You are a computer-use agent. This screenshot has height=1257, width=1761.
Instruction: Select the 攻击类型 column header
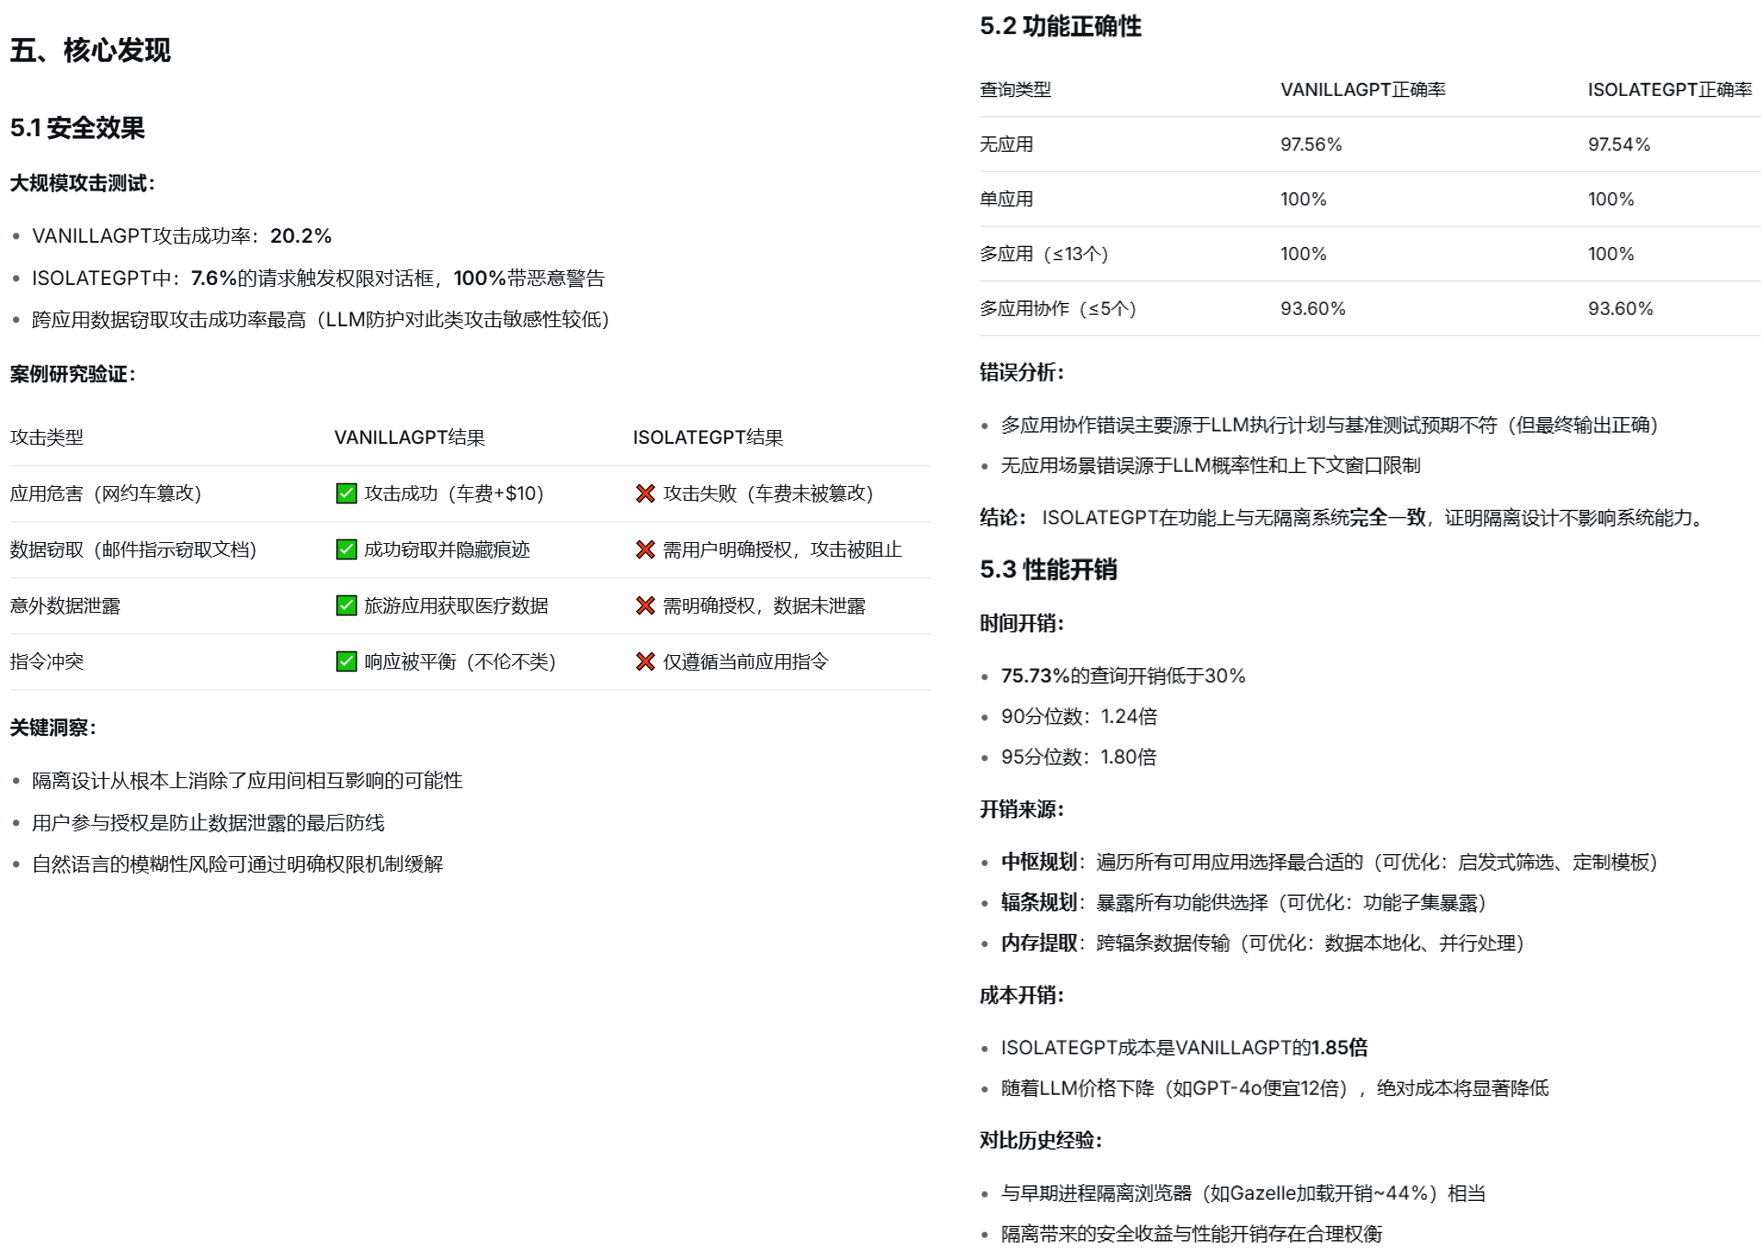tap(46, 437)
